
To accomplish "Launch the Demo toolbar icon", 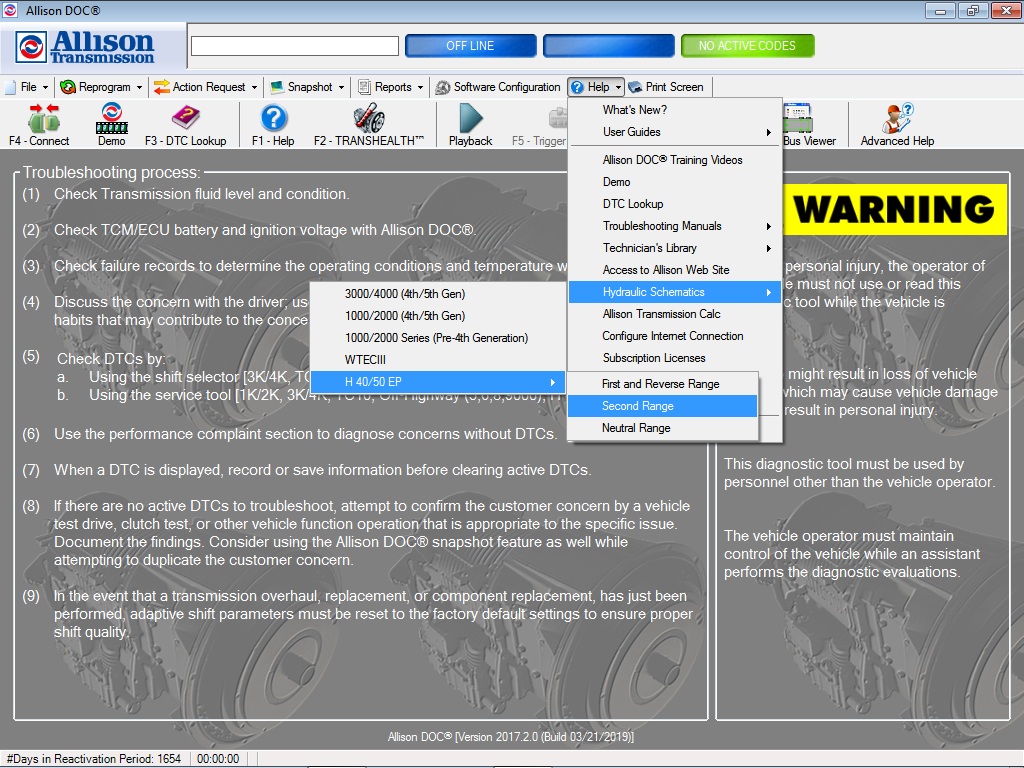I will (x=112, y=118).
